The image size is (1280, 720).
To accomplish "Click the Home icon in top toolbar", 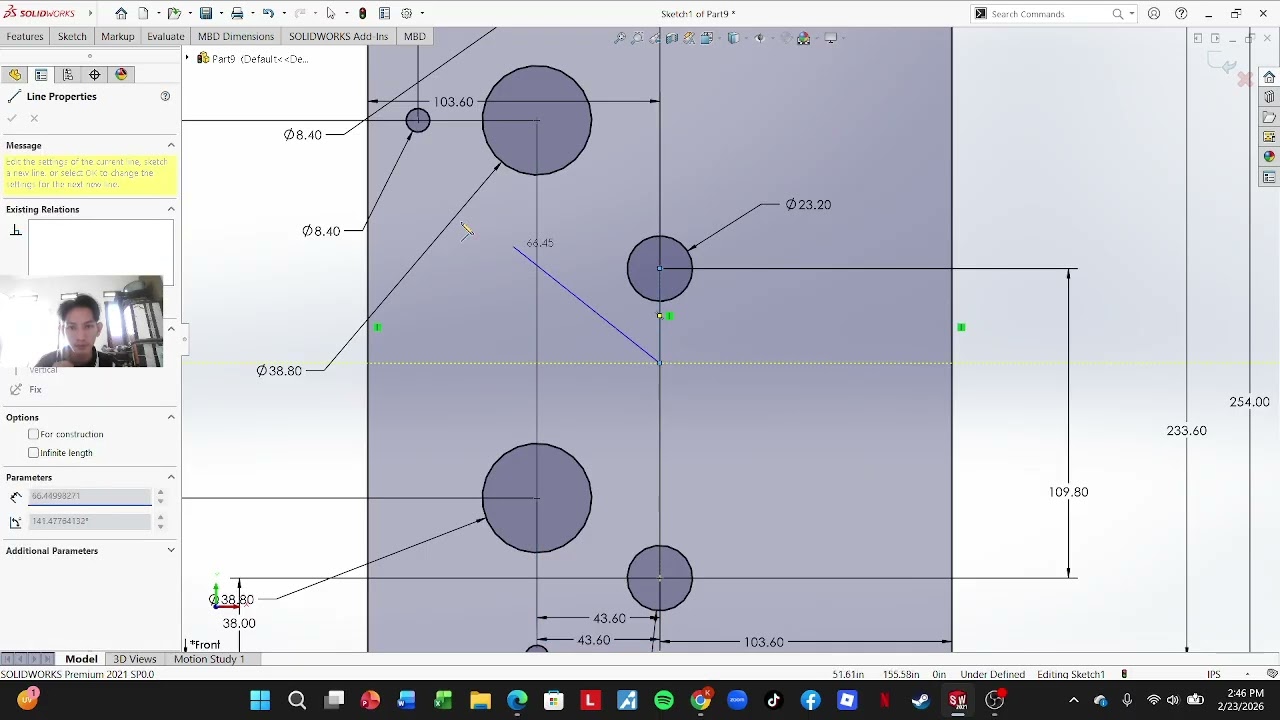I will pyautogui.click(x=121, y=14).
